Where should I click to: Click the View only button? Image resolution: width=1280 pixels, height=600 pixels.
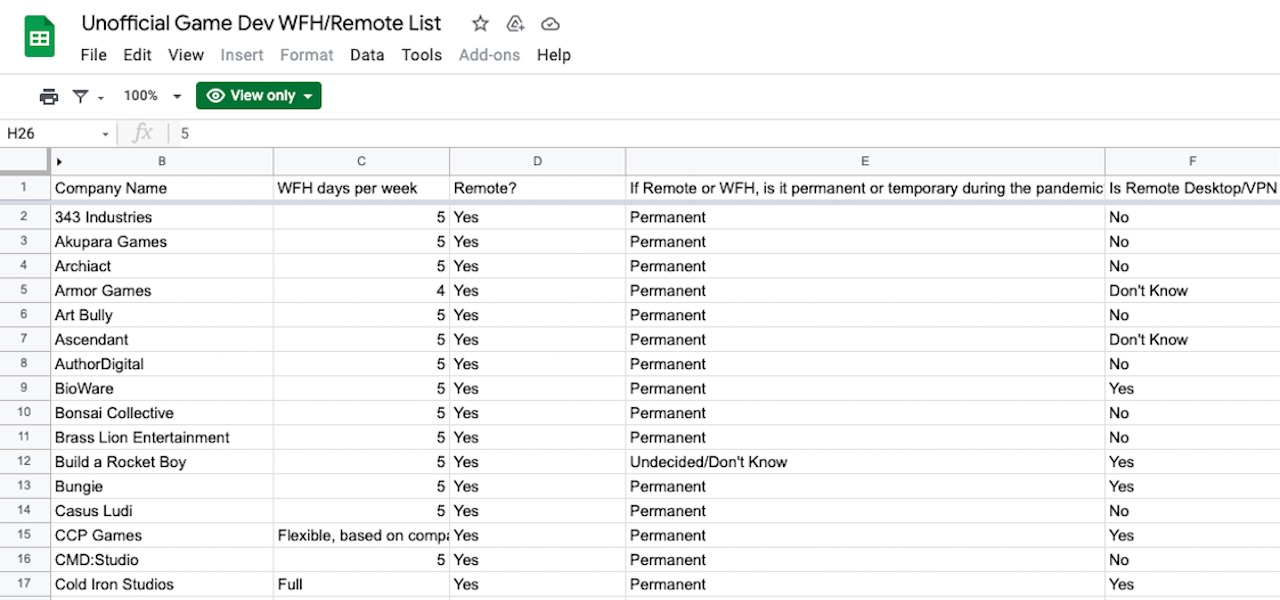pyautogui.click(x=259, y=96)
